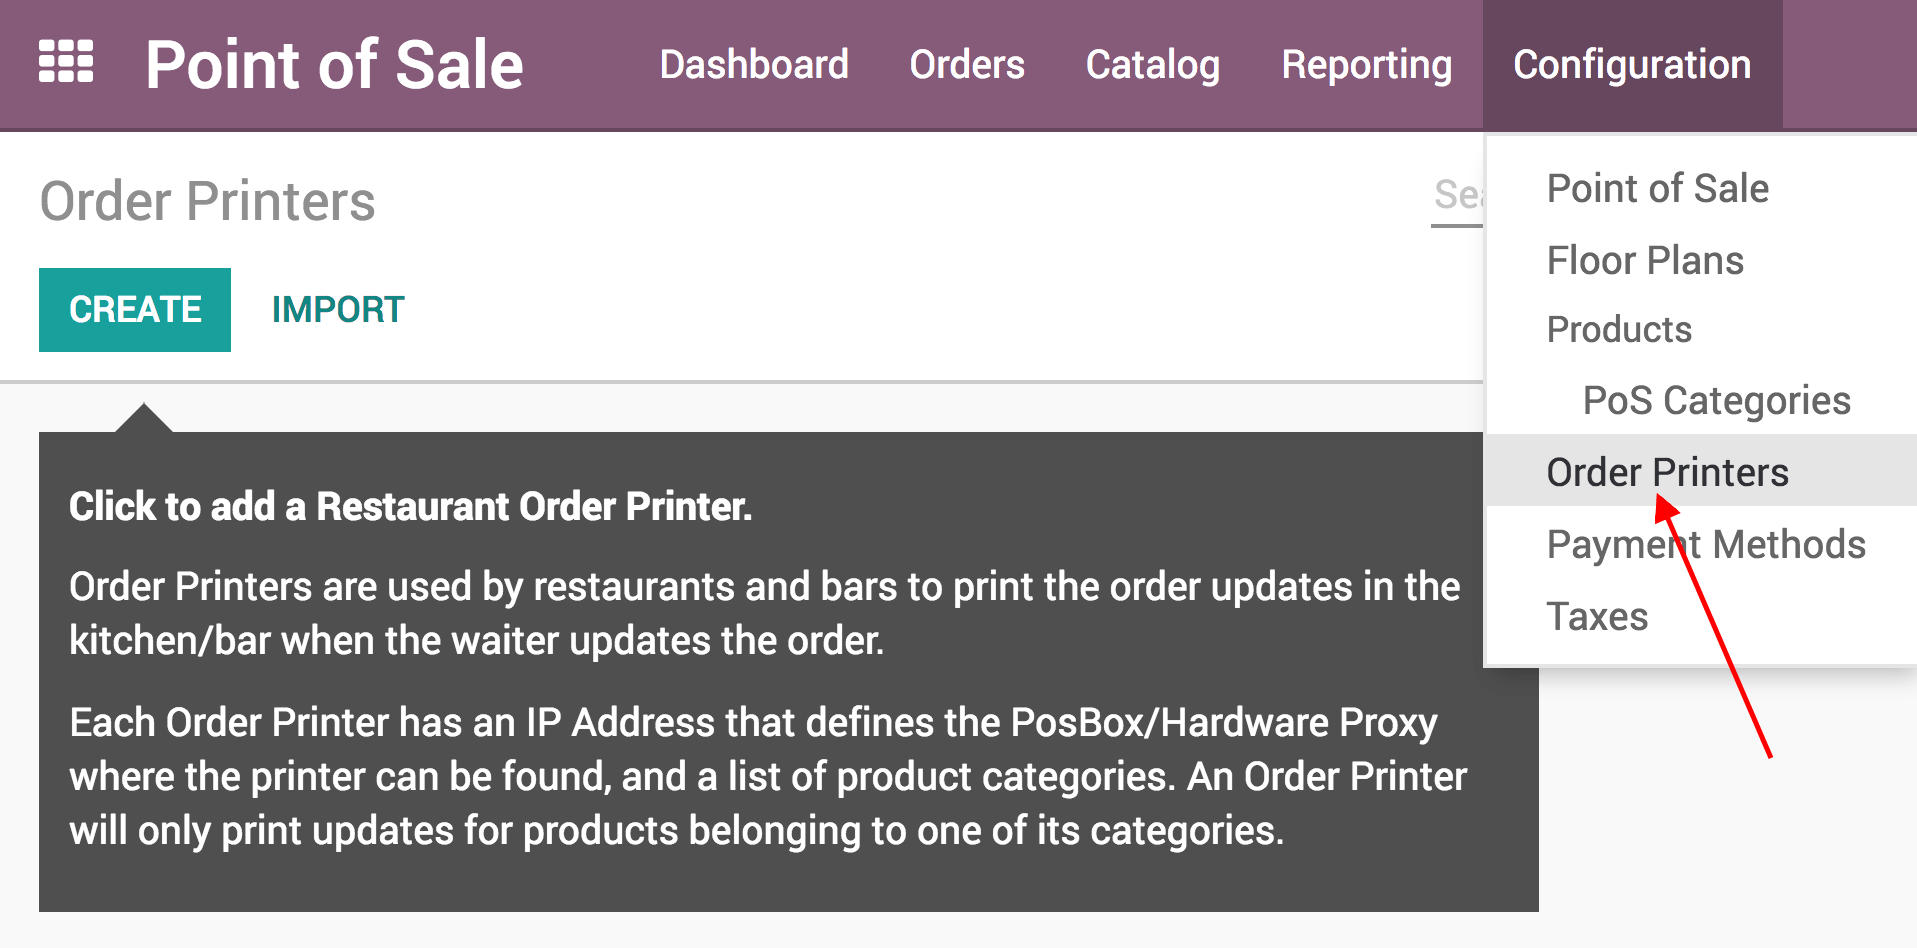Click inside the search field

pyautogui.click(x=1462, y=196)
